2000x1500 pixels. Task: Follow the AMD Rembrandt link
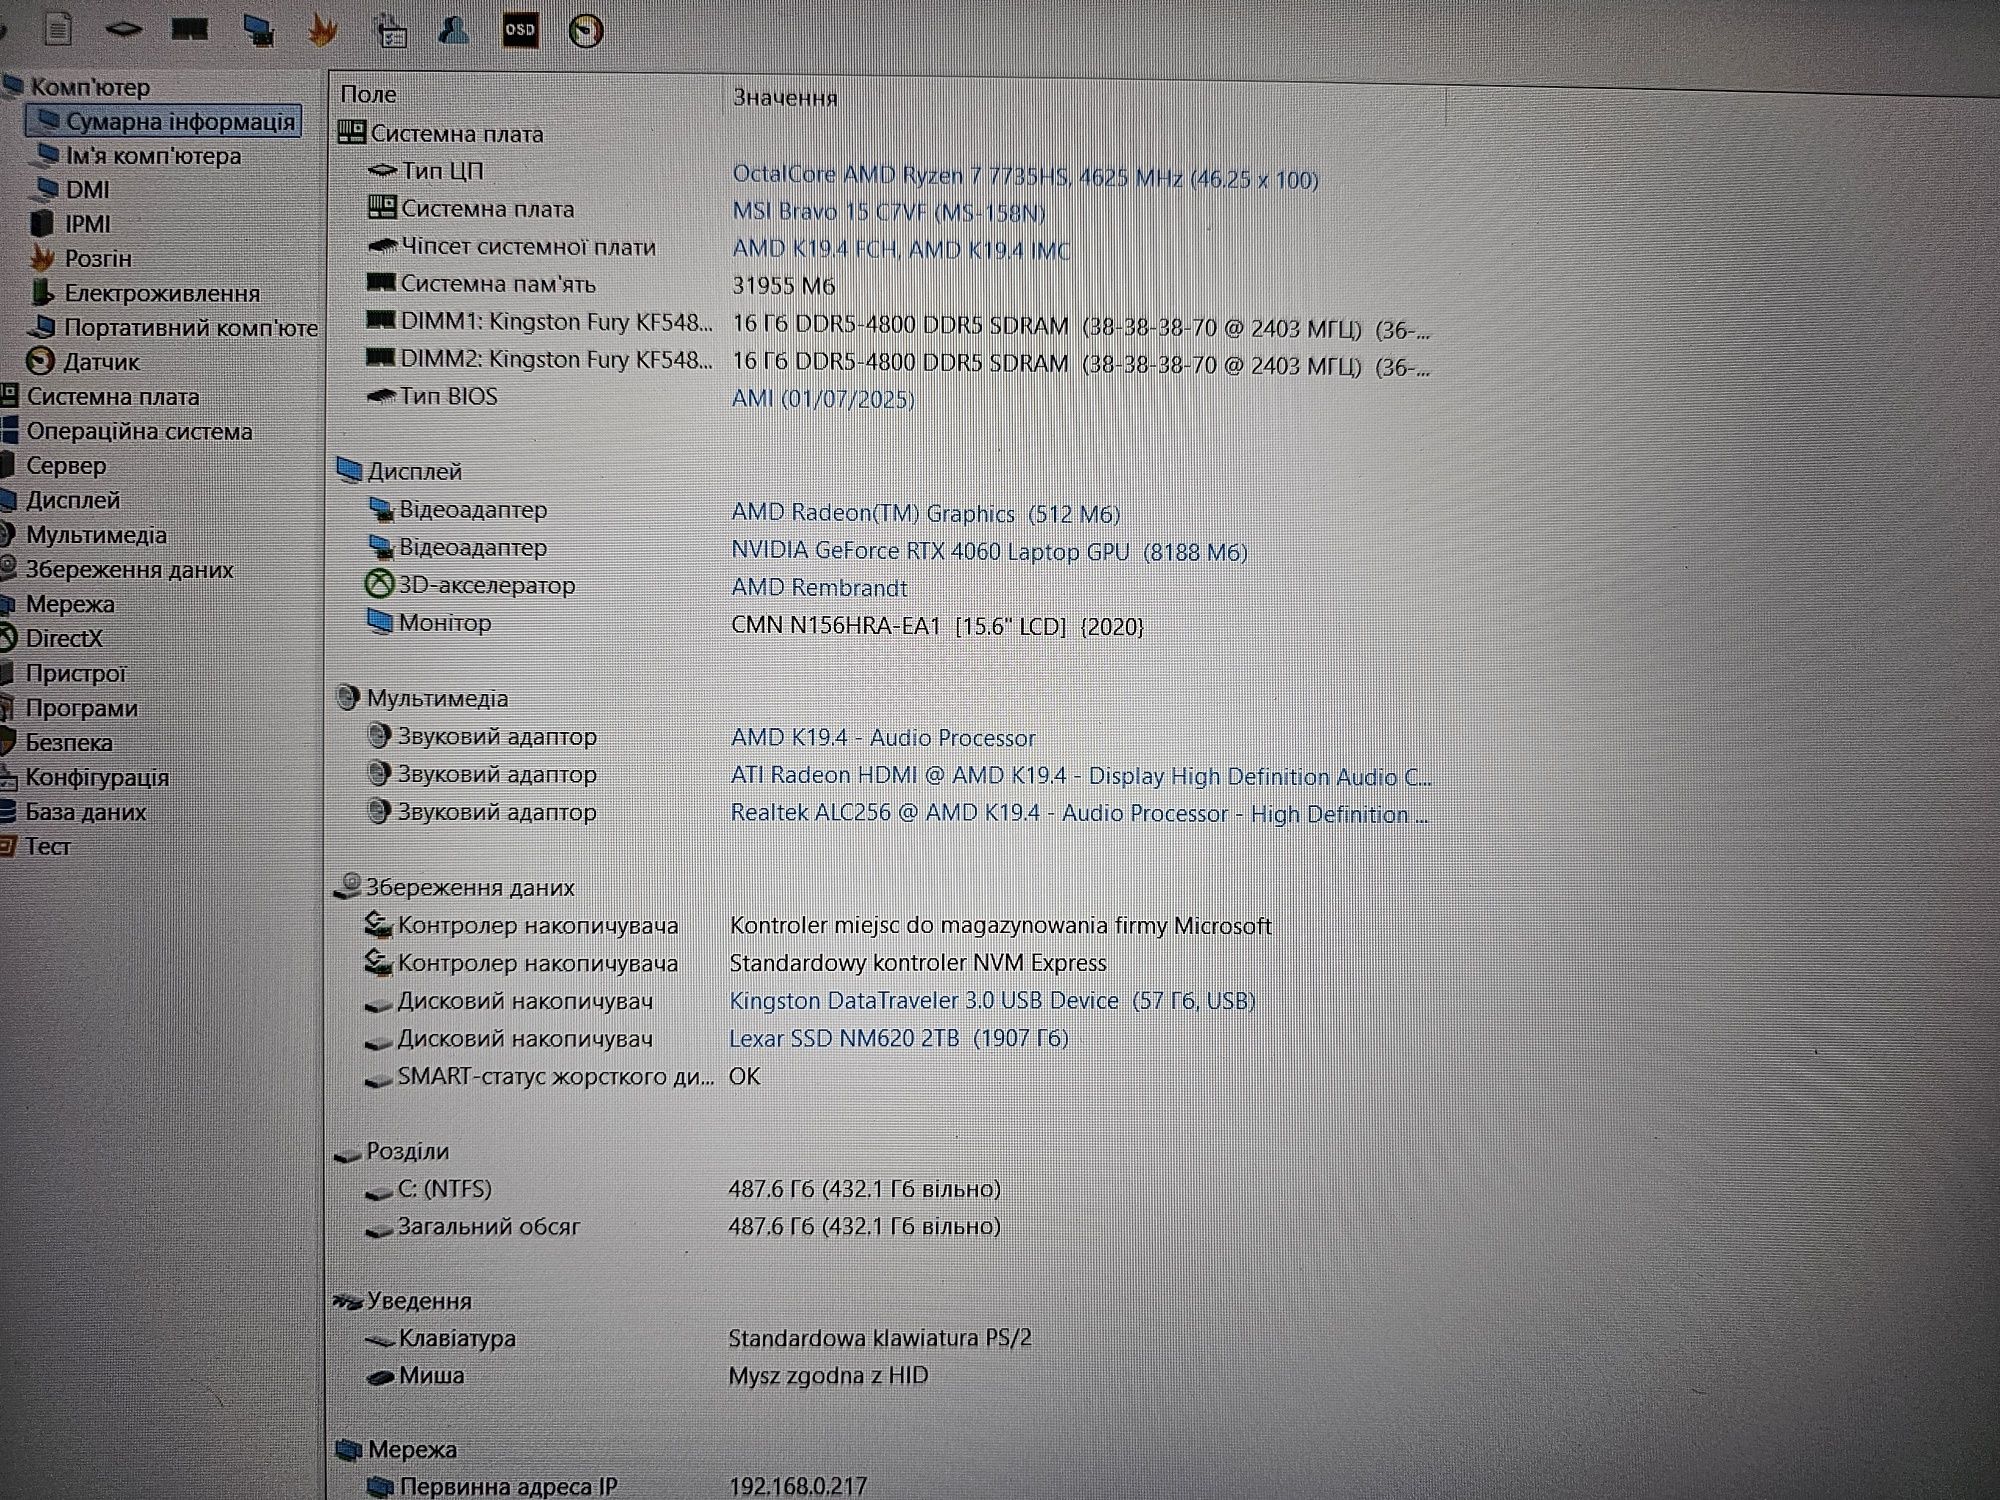[819, 587]
